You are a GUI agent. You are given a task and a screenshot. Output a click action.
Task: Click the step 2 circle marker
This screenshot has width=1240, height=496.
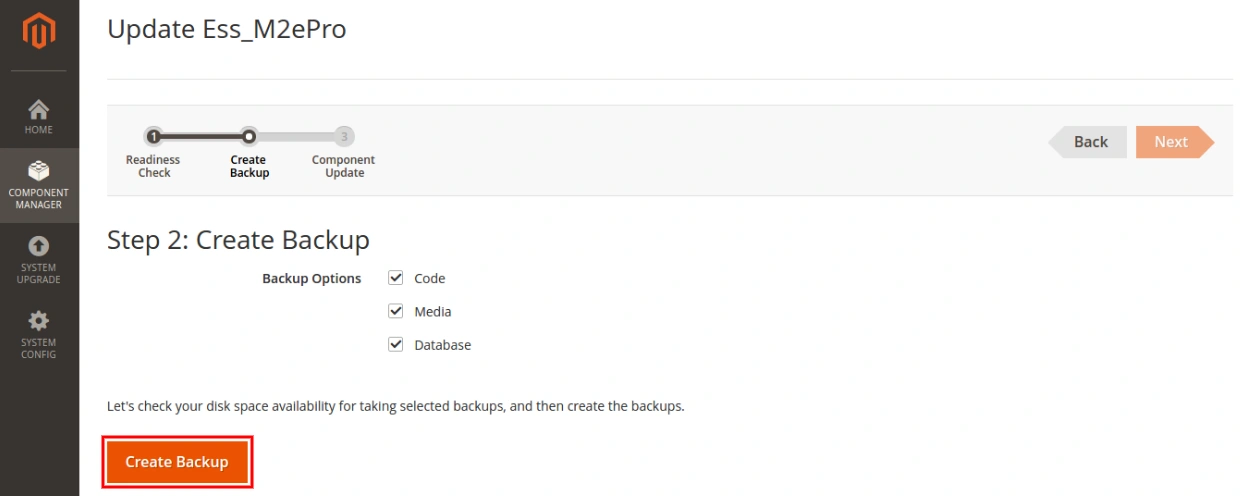(249, 136)
